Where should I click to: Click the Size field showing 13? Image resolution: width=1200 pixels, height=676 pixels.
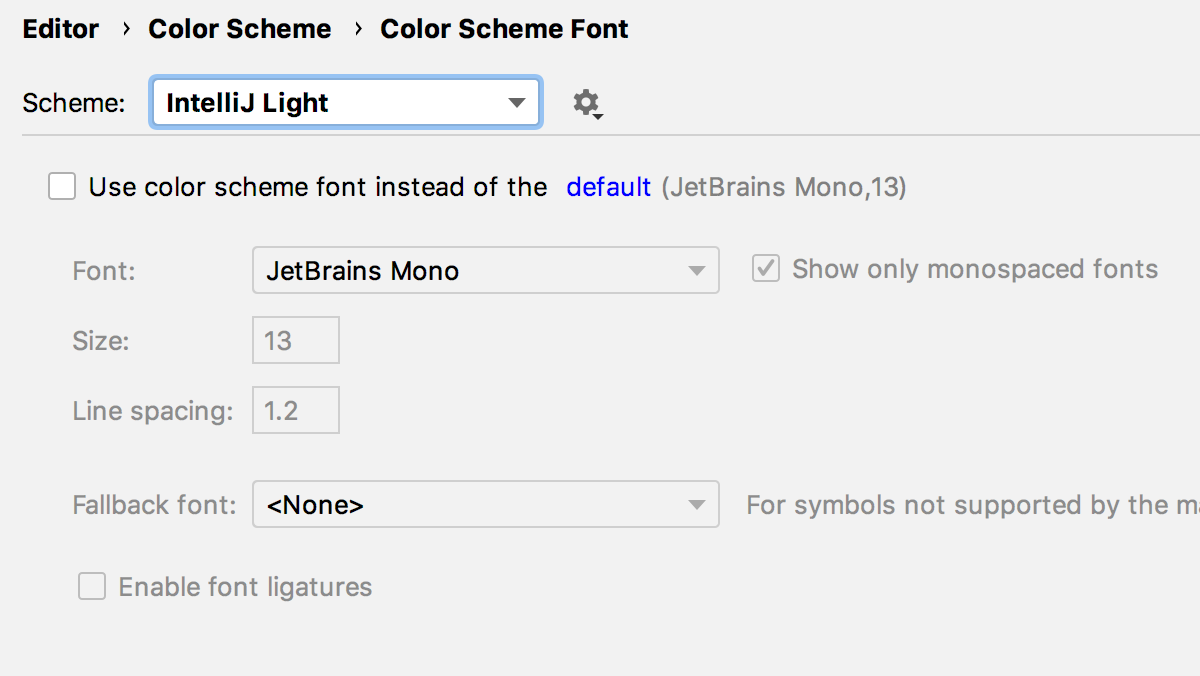tap(296, 340)
